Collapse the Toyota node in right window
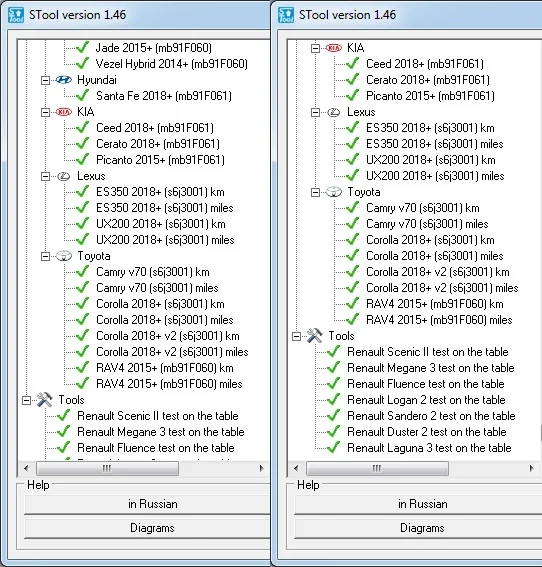This screenshot has width=542, height=567. point(315,192)
